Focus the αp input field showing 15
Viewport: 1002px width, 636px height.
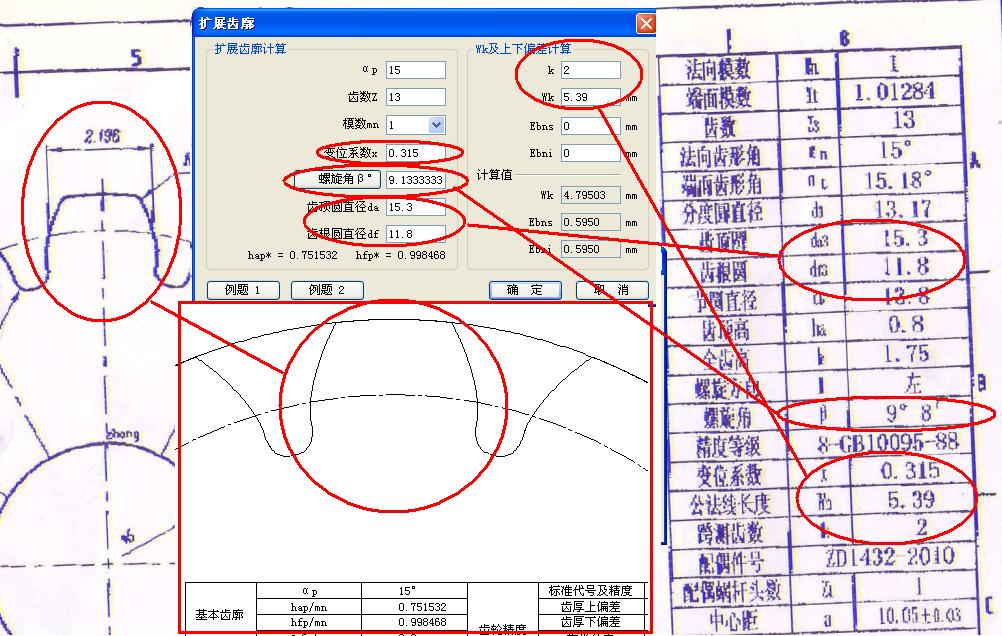[x=415, y=70]
